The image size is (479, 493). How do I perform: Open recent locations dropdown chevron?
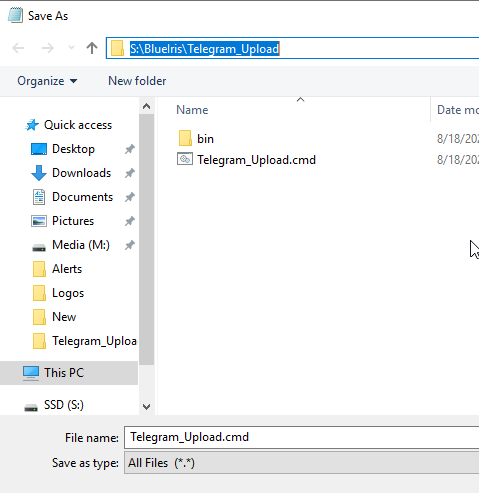click(71, 48)
